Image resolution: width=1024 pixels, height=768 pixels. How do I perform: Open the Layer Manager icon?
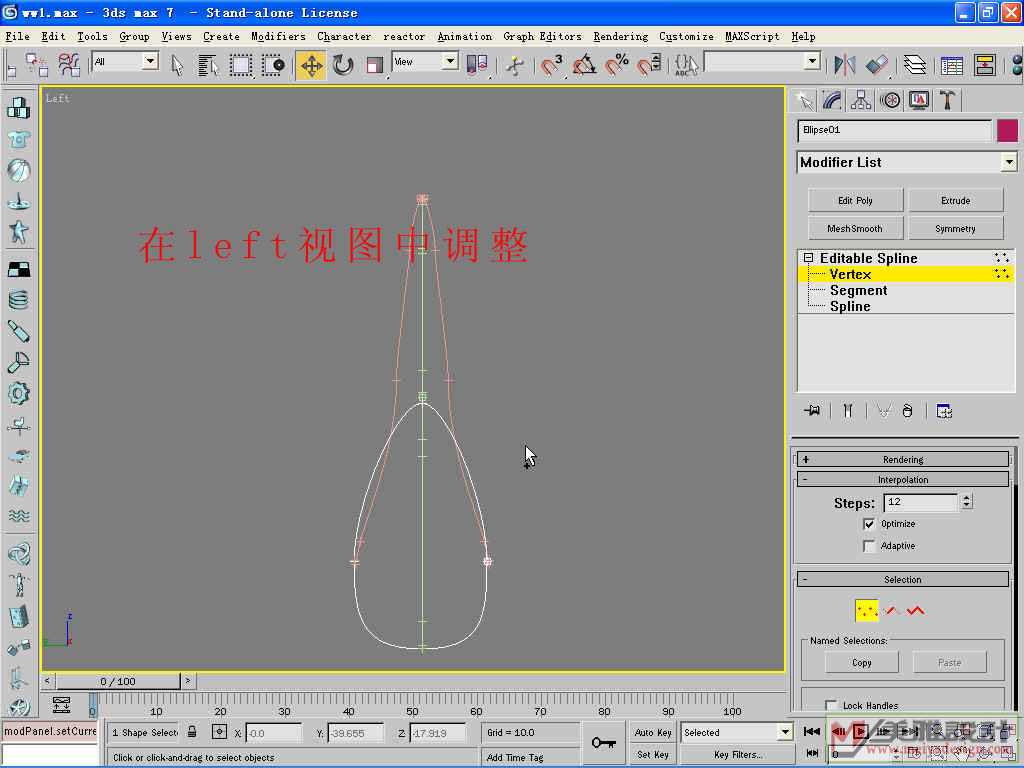(x=915, y=65)
